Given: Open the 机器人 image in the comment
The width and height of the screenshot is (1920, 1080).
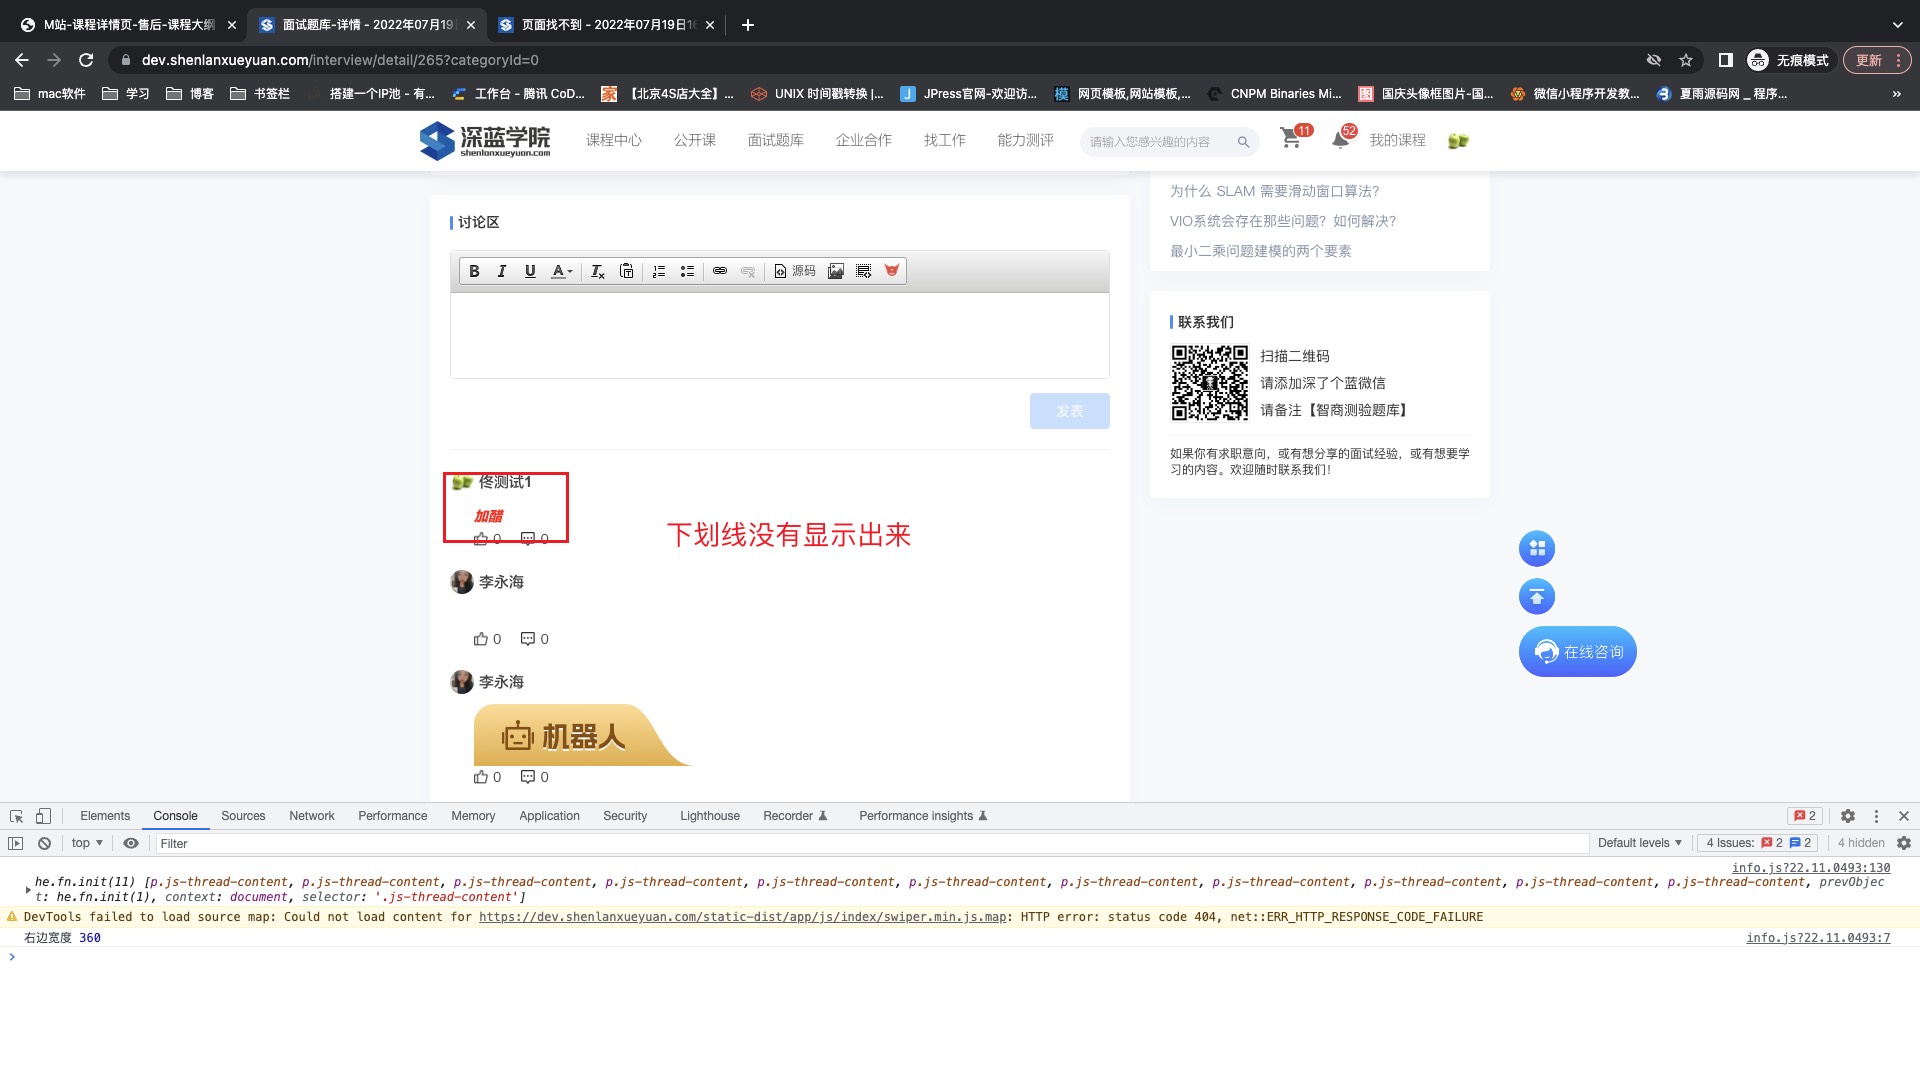Looking at the screenshot, I should click(x=582, y=735).
